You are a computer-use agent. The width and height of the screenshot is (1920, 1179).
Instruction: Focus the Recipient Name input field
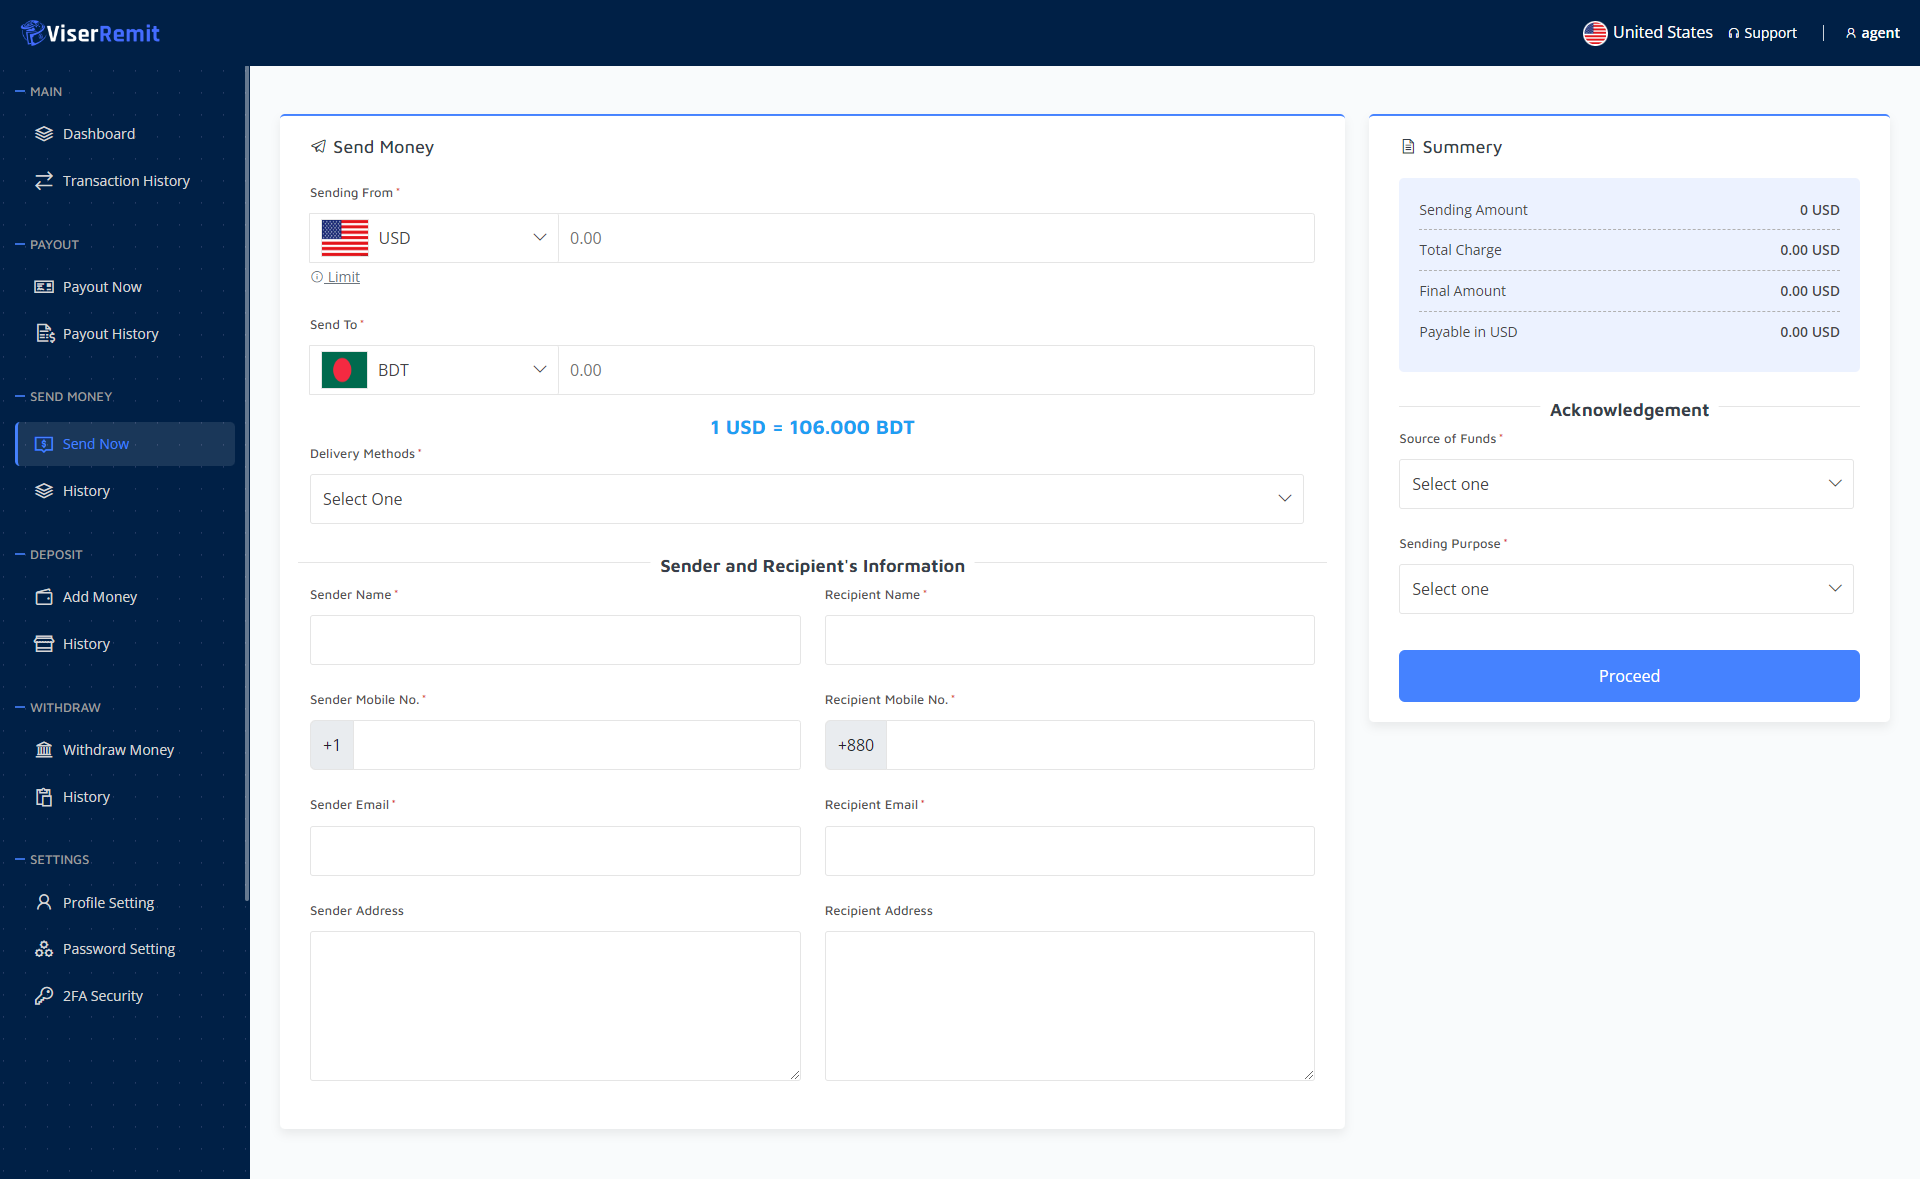click(1069, 640)
